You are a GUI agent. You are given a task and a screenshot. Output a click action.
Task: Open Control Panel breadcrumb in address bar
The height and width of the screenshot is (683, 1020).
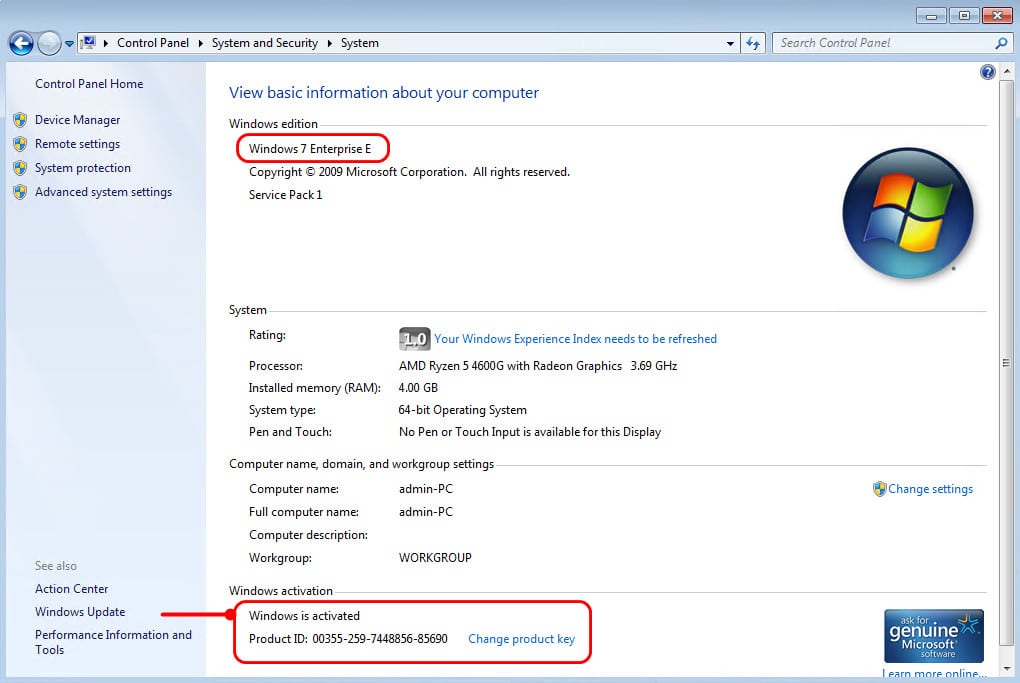[x=153, y=43]
